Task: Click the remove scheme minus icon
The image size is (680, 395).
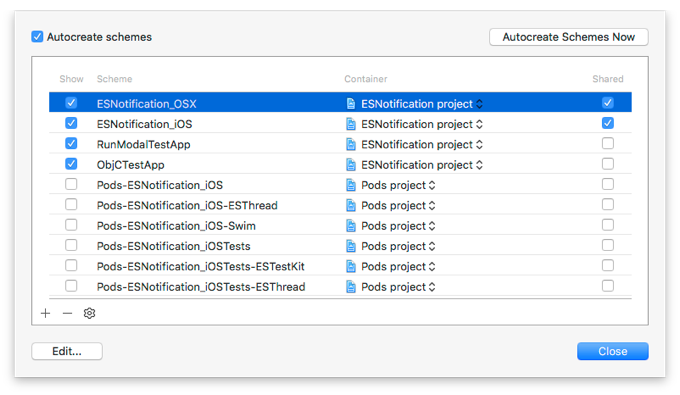Action: (x=67, y=313)
